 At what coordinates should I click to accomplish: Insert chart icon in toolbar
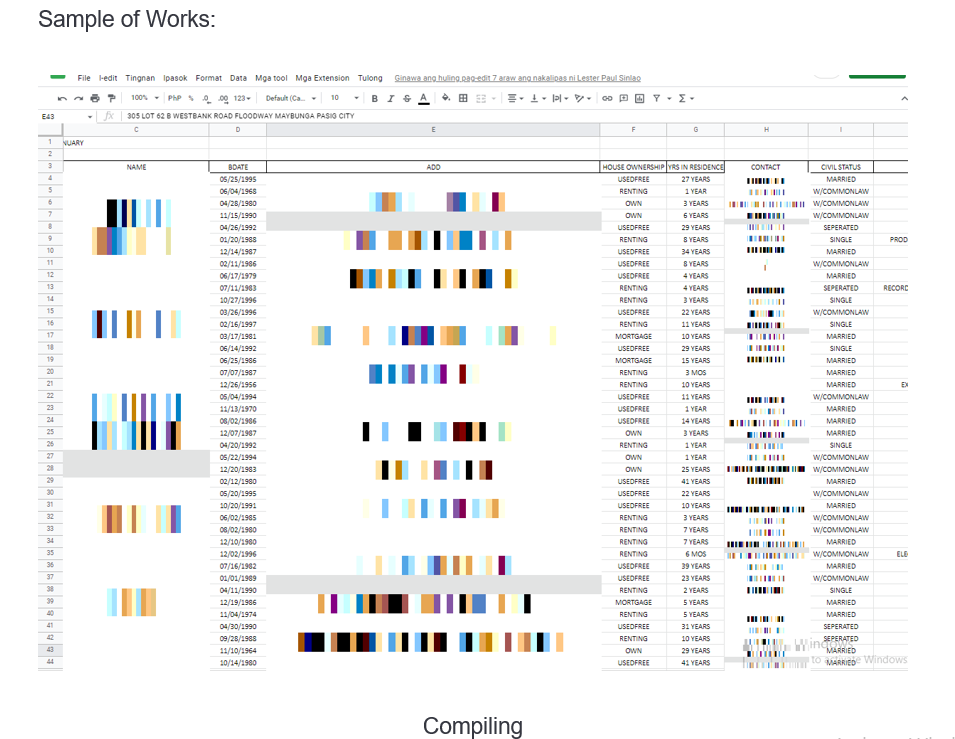640,98
